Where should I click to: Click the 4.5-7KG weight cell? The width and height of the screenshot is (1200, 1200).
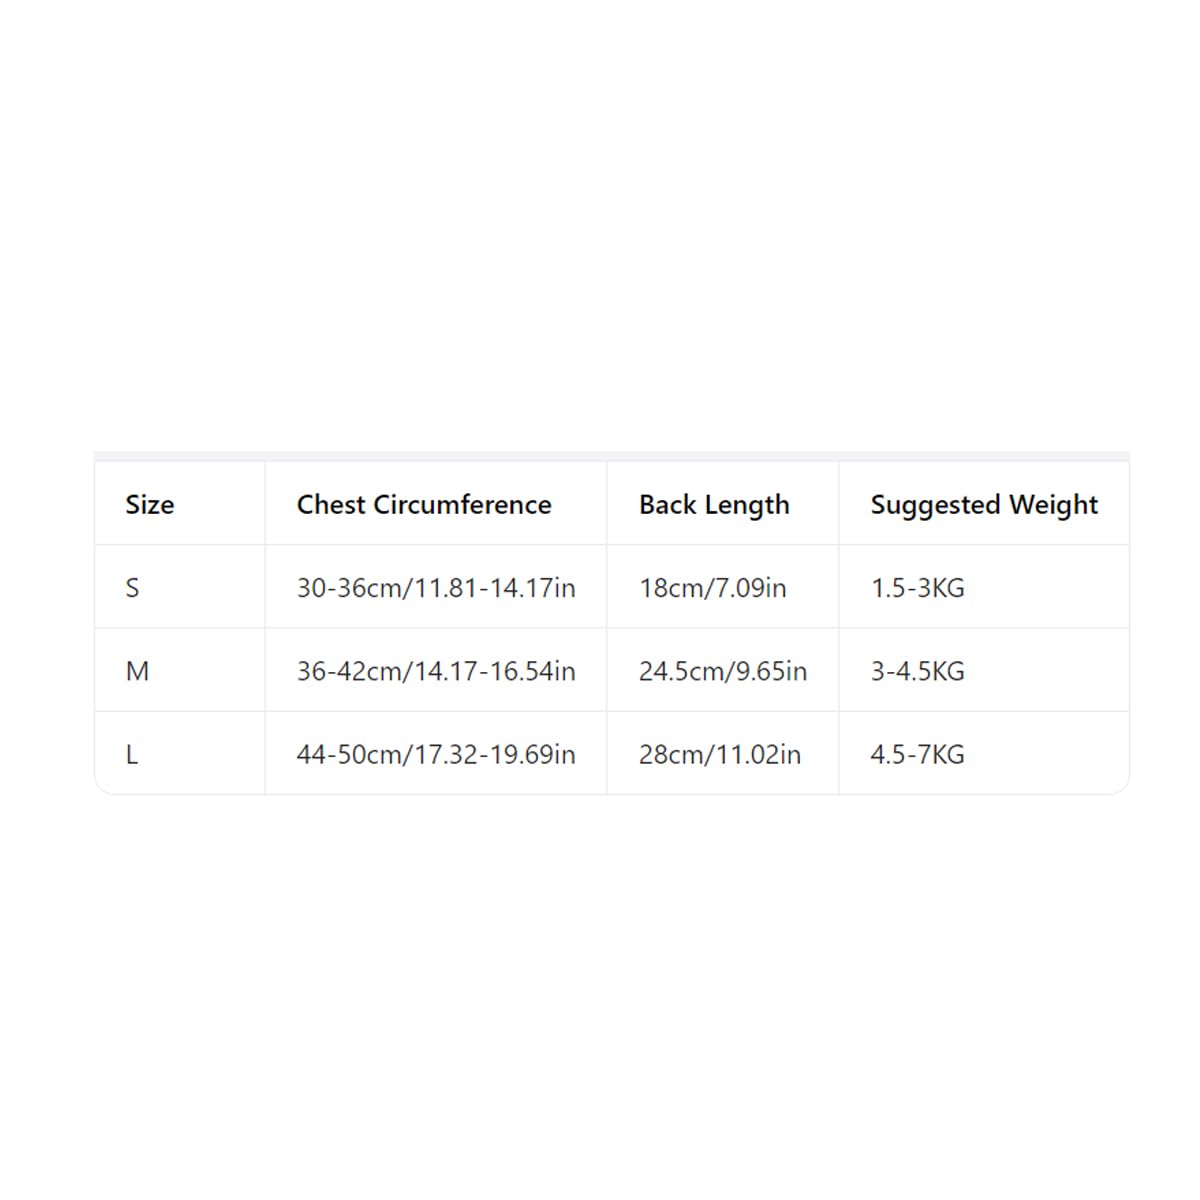[x=984, y=753]
